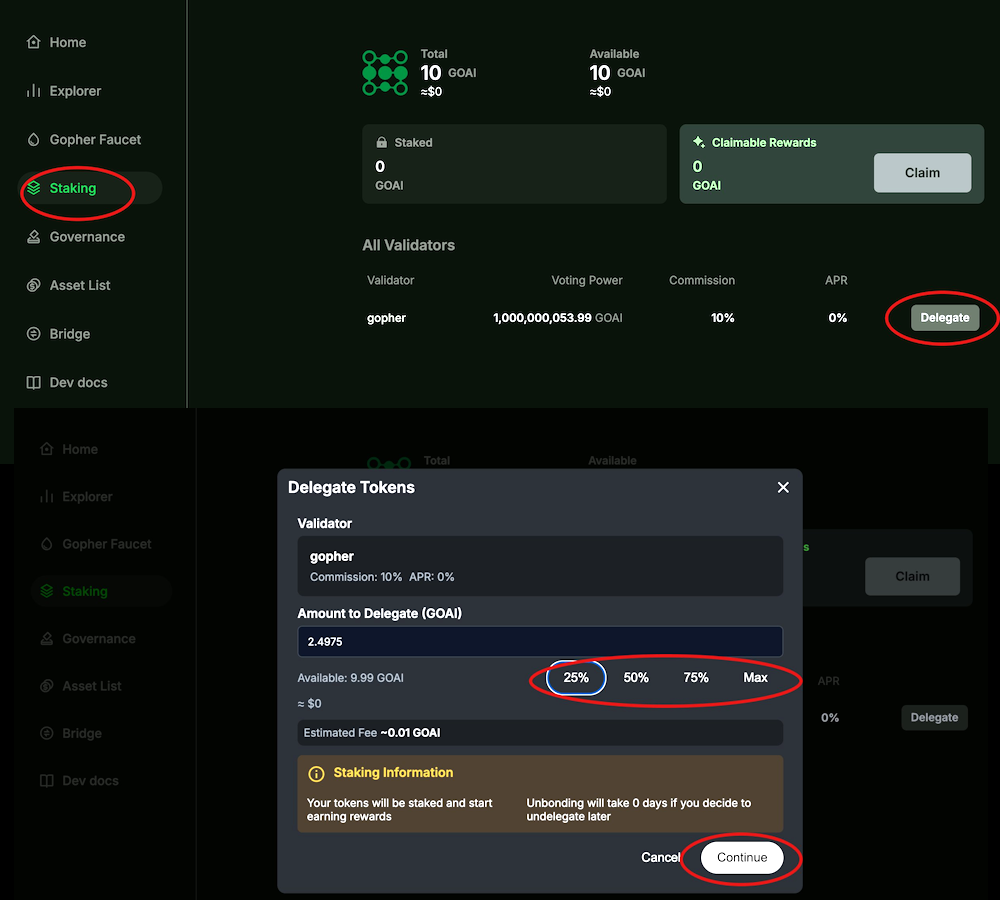Focus the Amount to Delegate input field

[540, 642]
